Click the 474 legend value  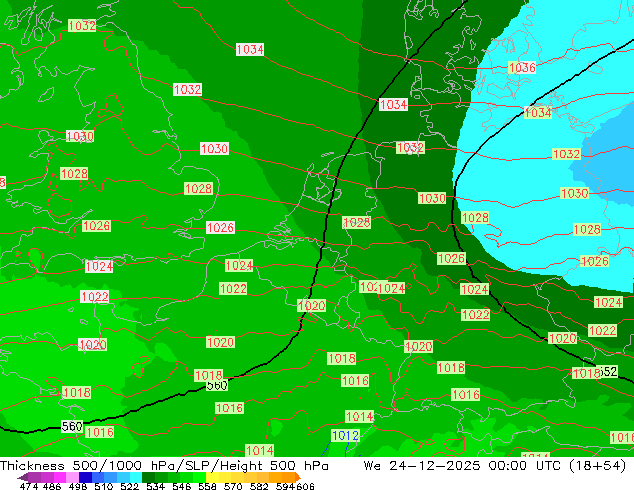(29, 486)
